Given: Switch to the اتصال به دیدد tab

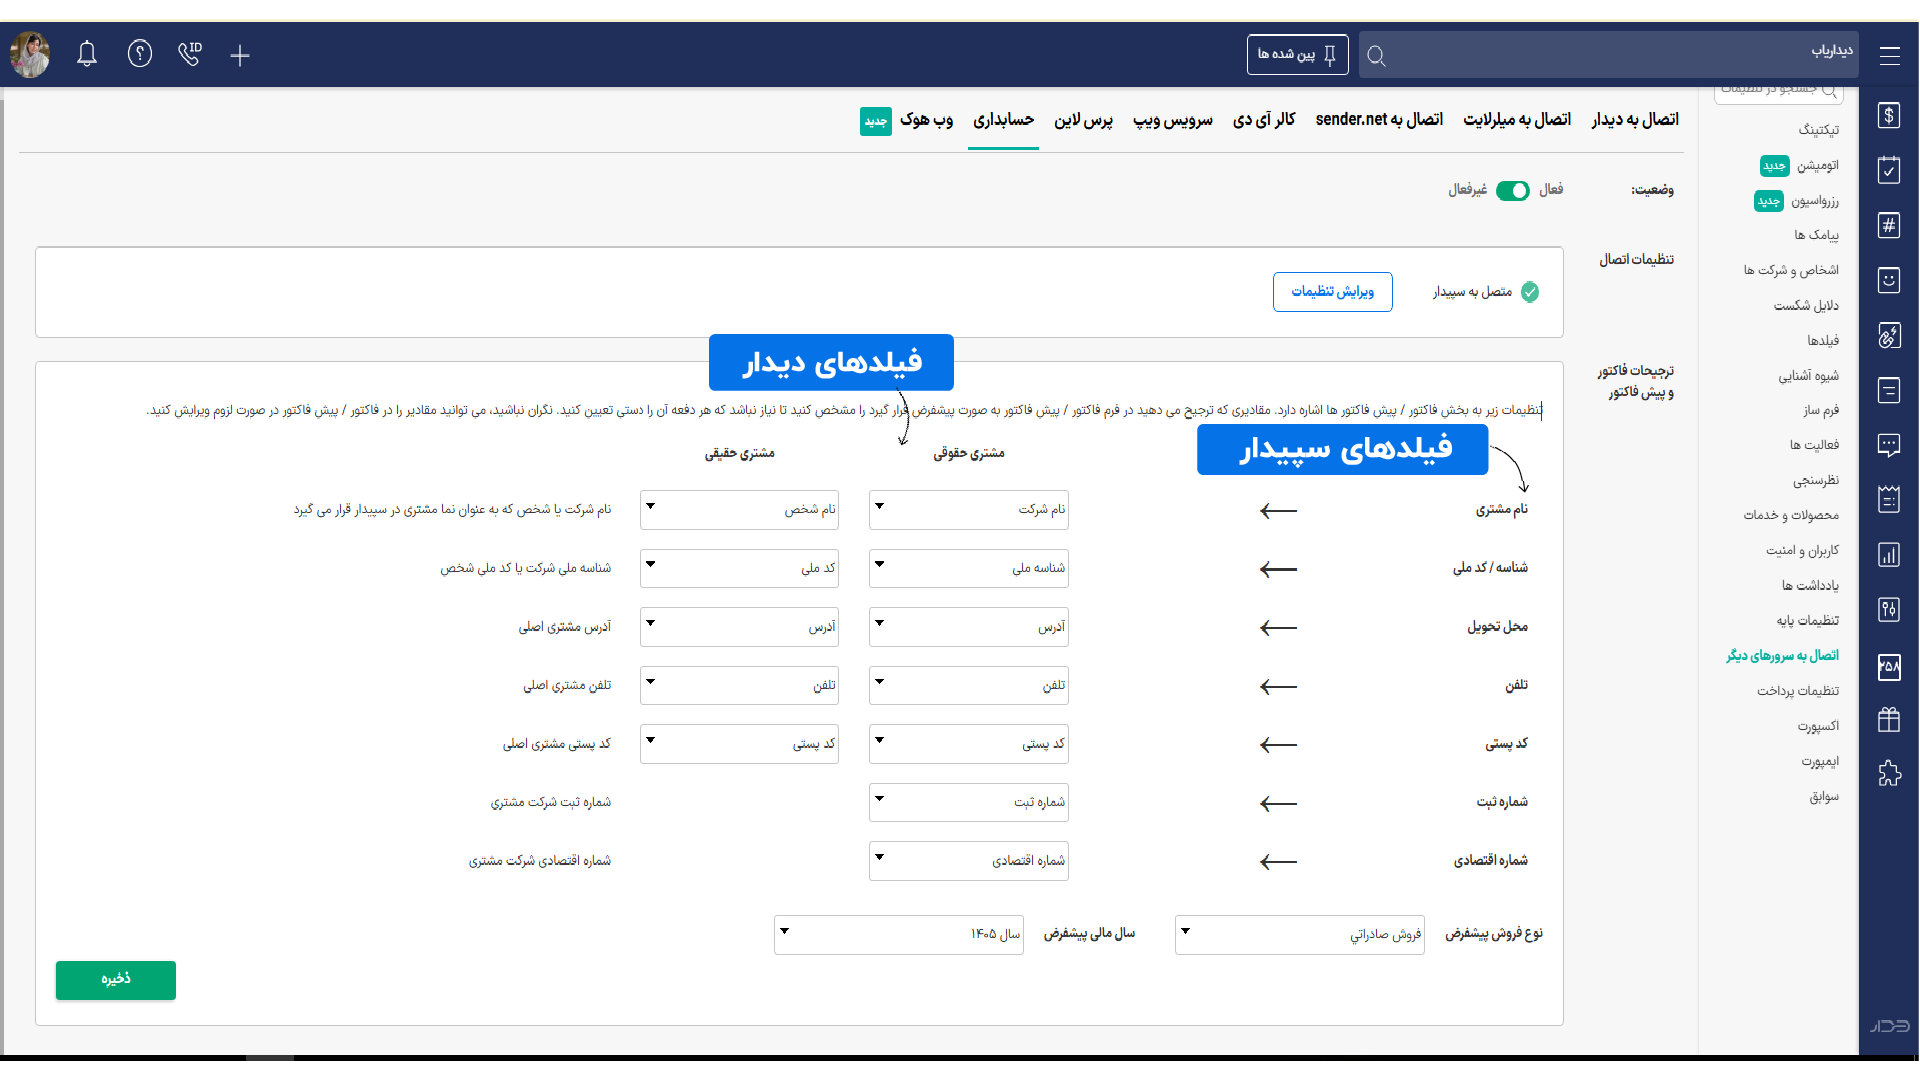Looking at the screenshot, I should [1635, 120].
